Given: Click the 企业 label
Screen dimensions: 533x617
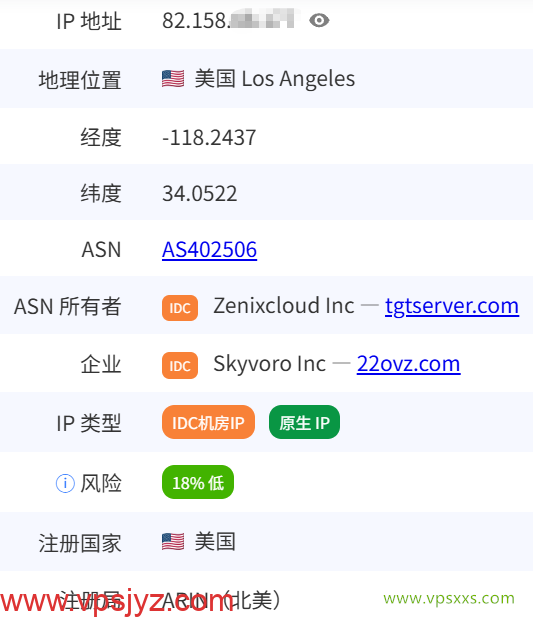Looking at the screenshot, I should [x=101, y=364].
